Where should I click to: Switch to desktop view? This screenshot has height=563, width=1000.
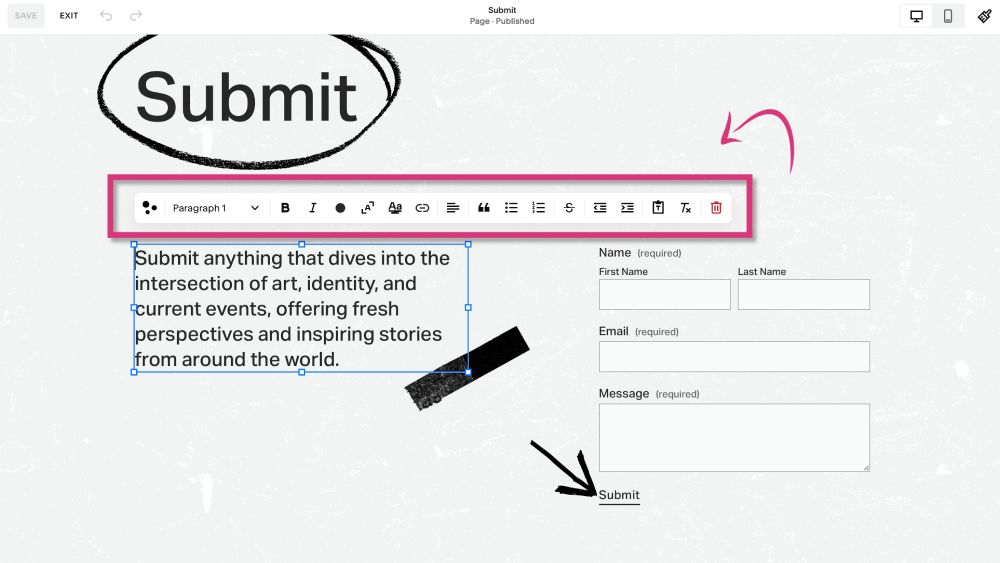tap(916, 17)
